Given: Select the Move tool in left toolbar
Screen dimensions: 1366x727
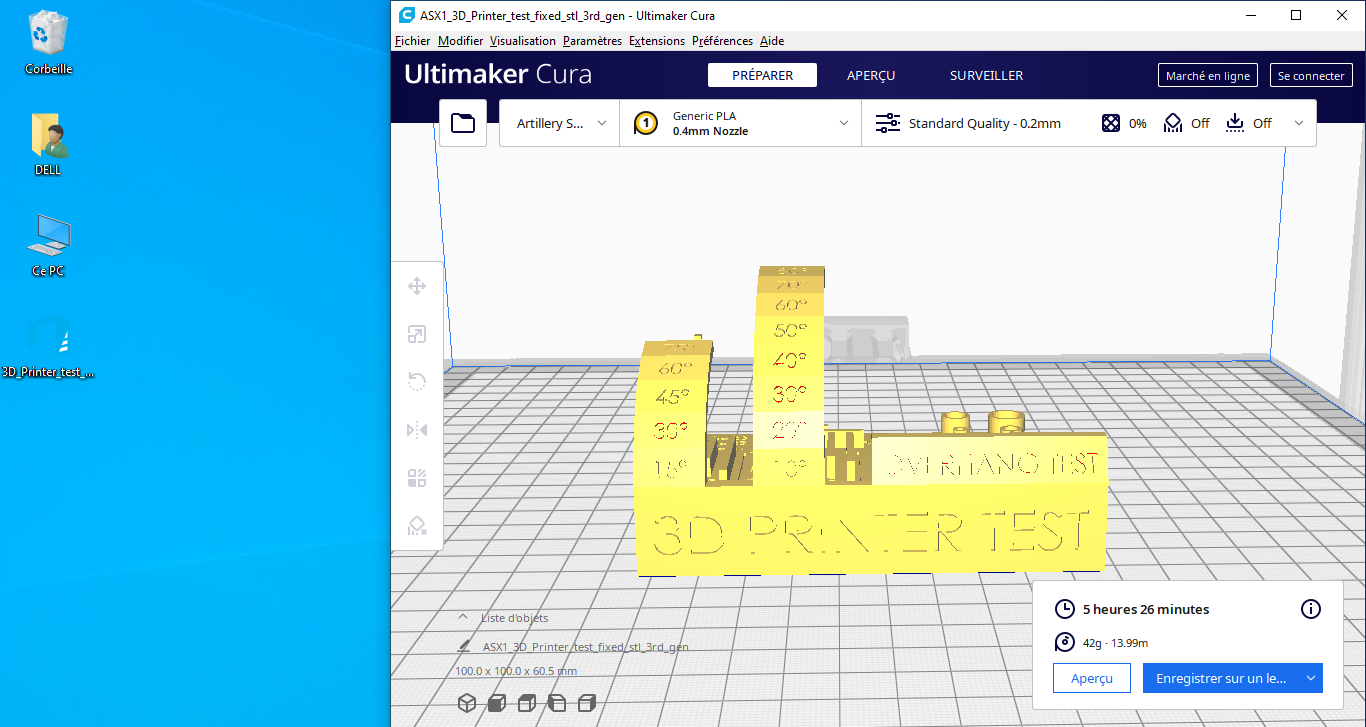Looking at the screenshot, I should click(x=417, y=287).
